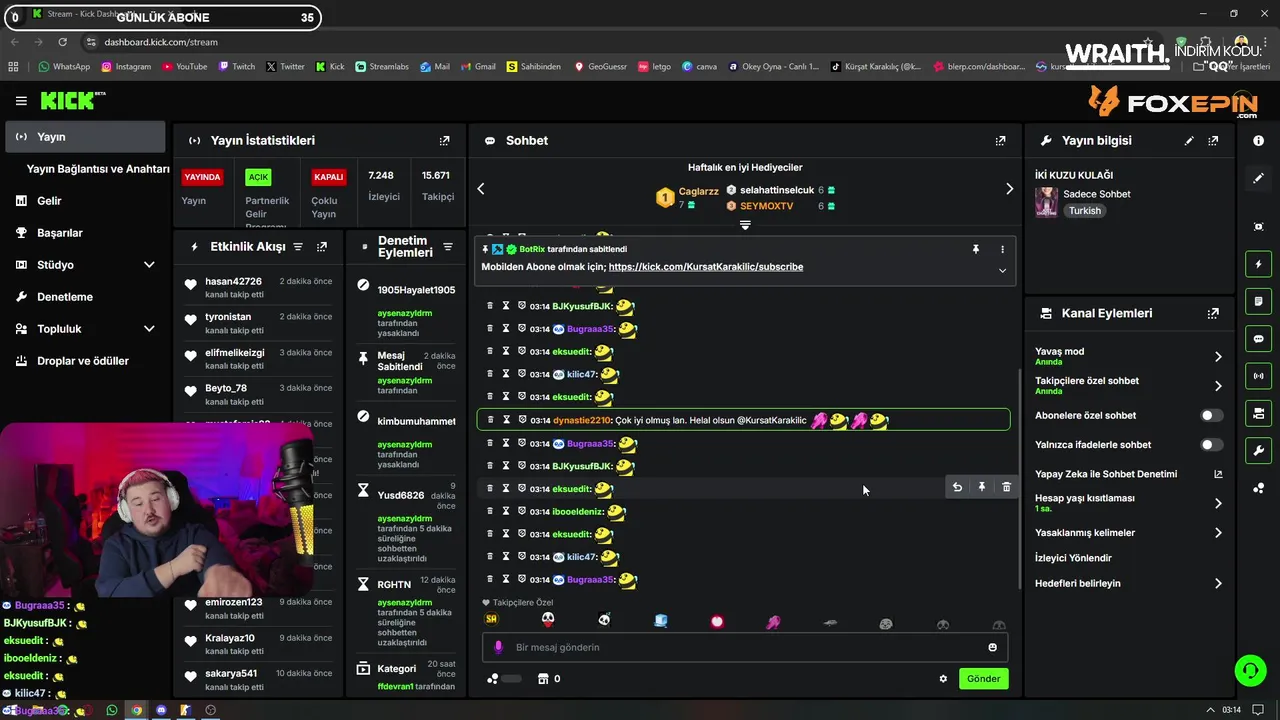Click the wrench icon in right sidebar

coord(1258,451)
